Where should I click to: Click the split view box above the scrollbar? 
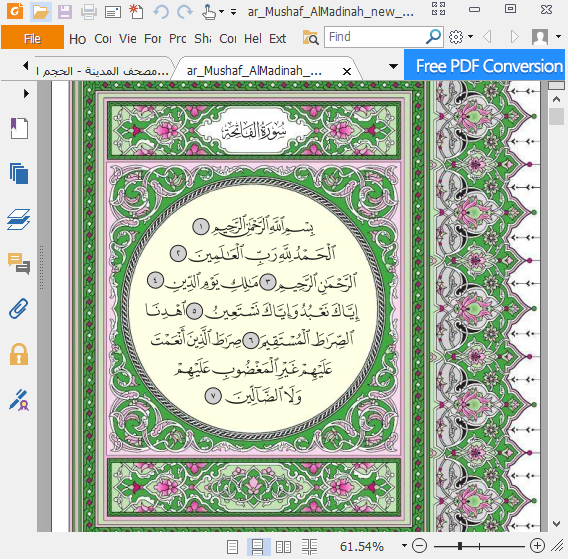[x=557, y=85]
